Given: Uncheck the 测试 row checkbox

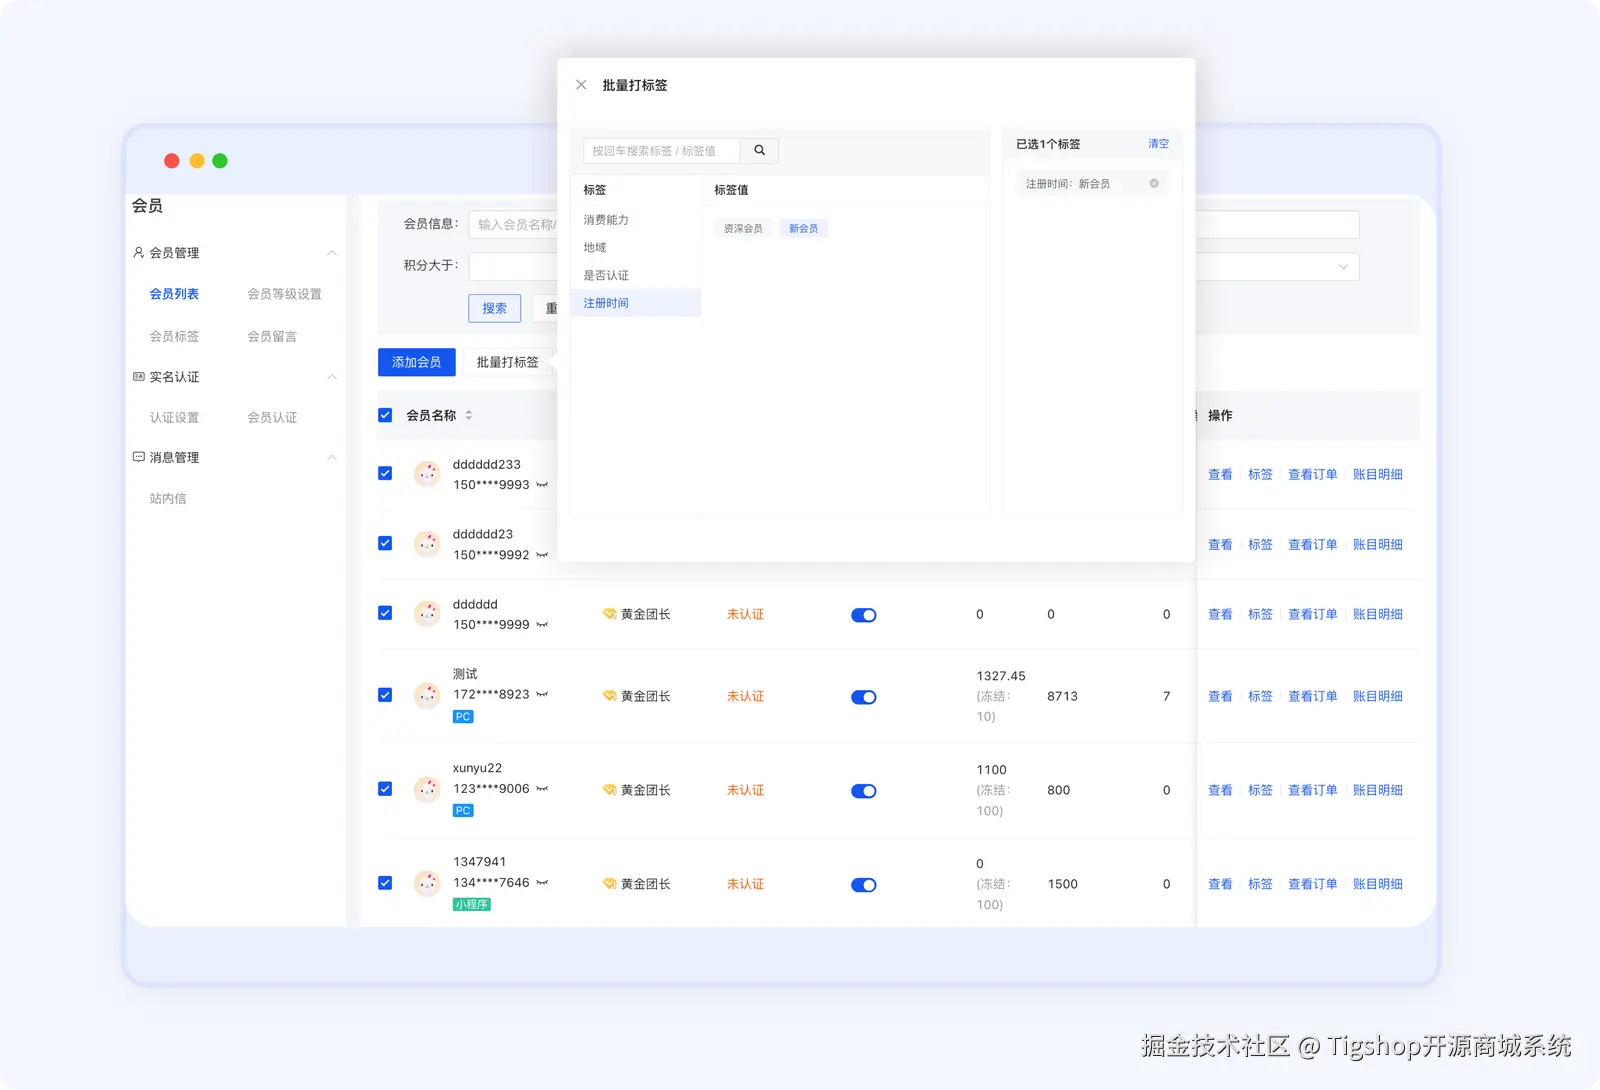Looking at the screenshot, I should click(385, 695).
